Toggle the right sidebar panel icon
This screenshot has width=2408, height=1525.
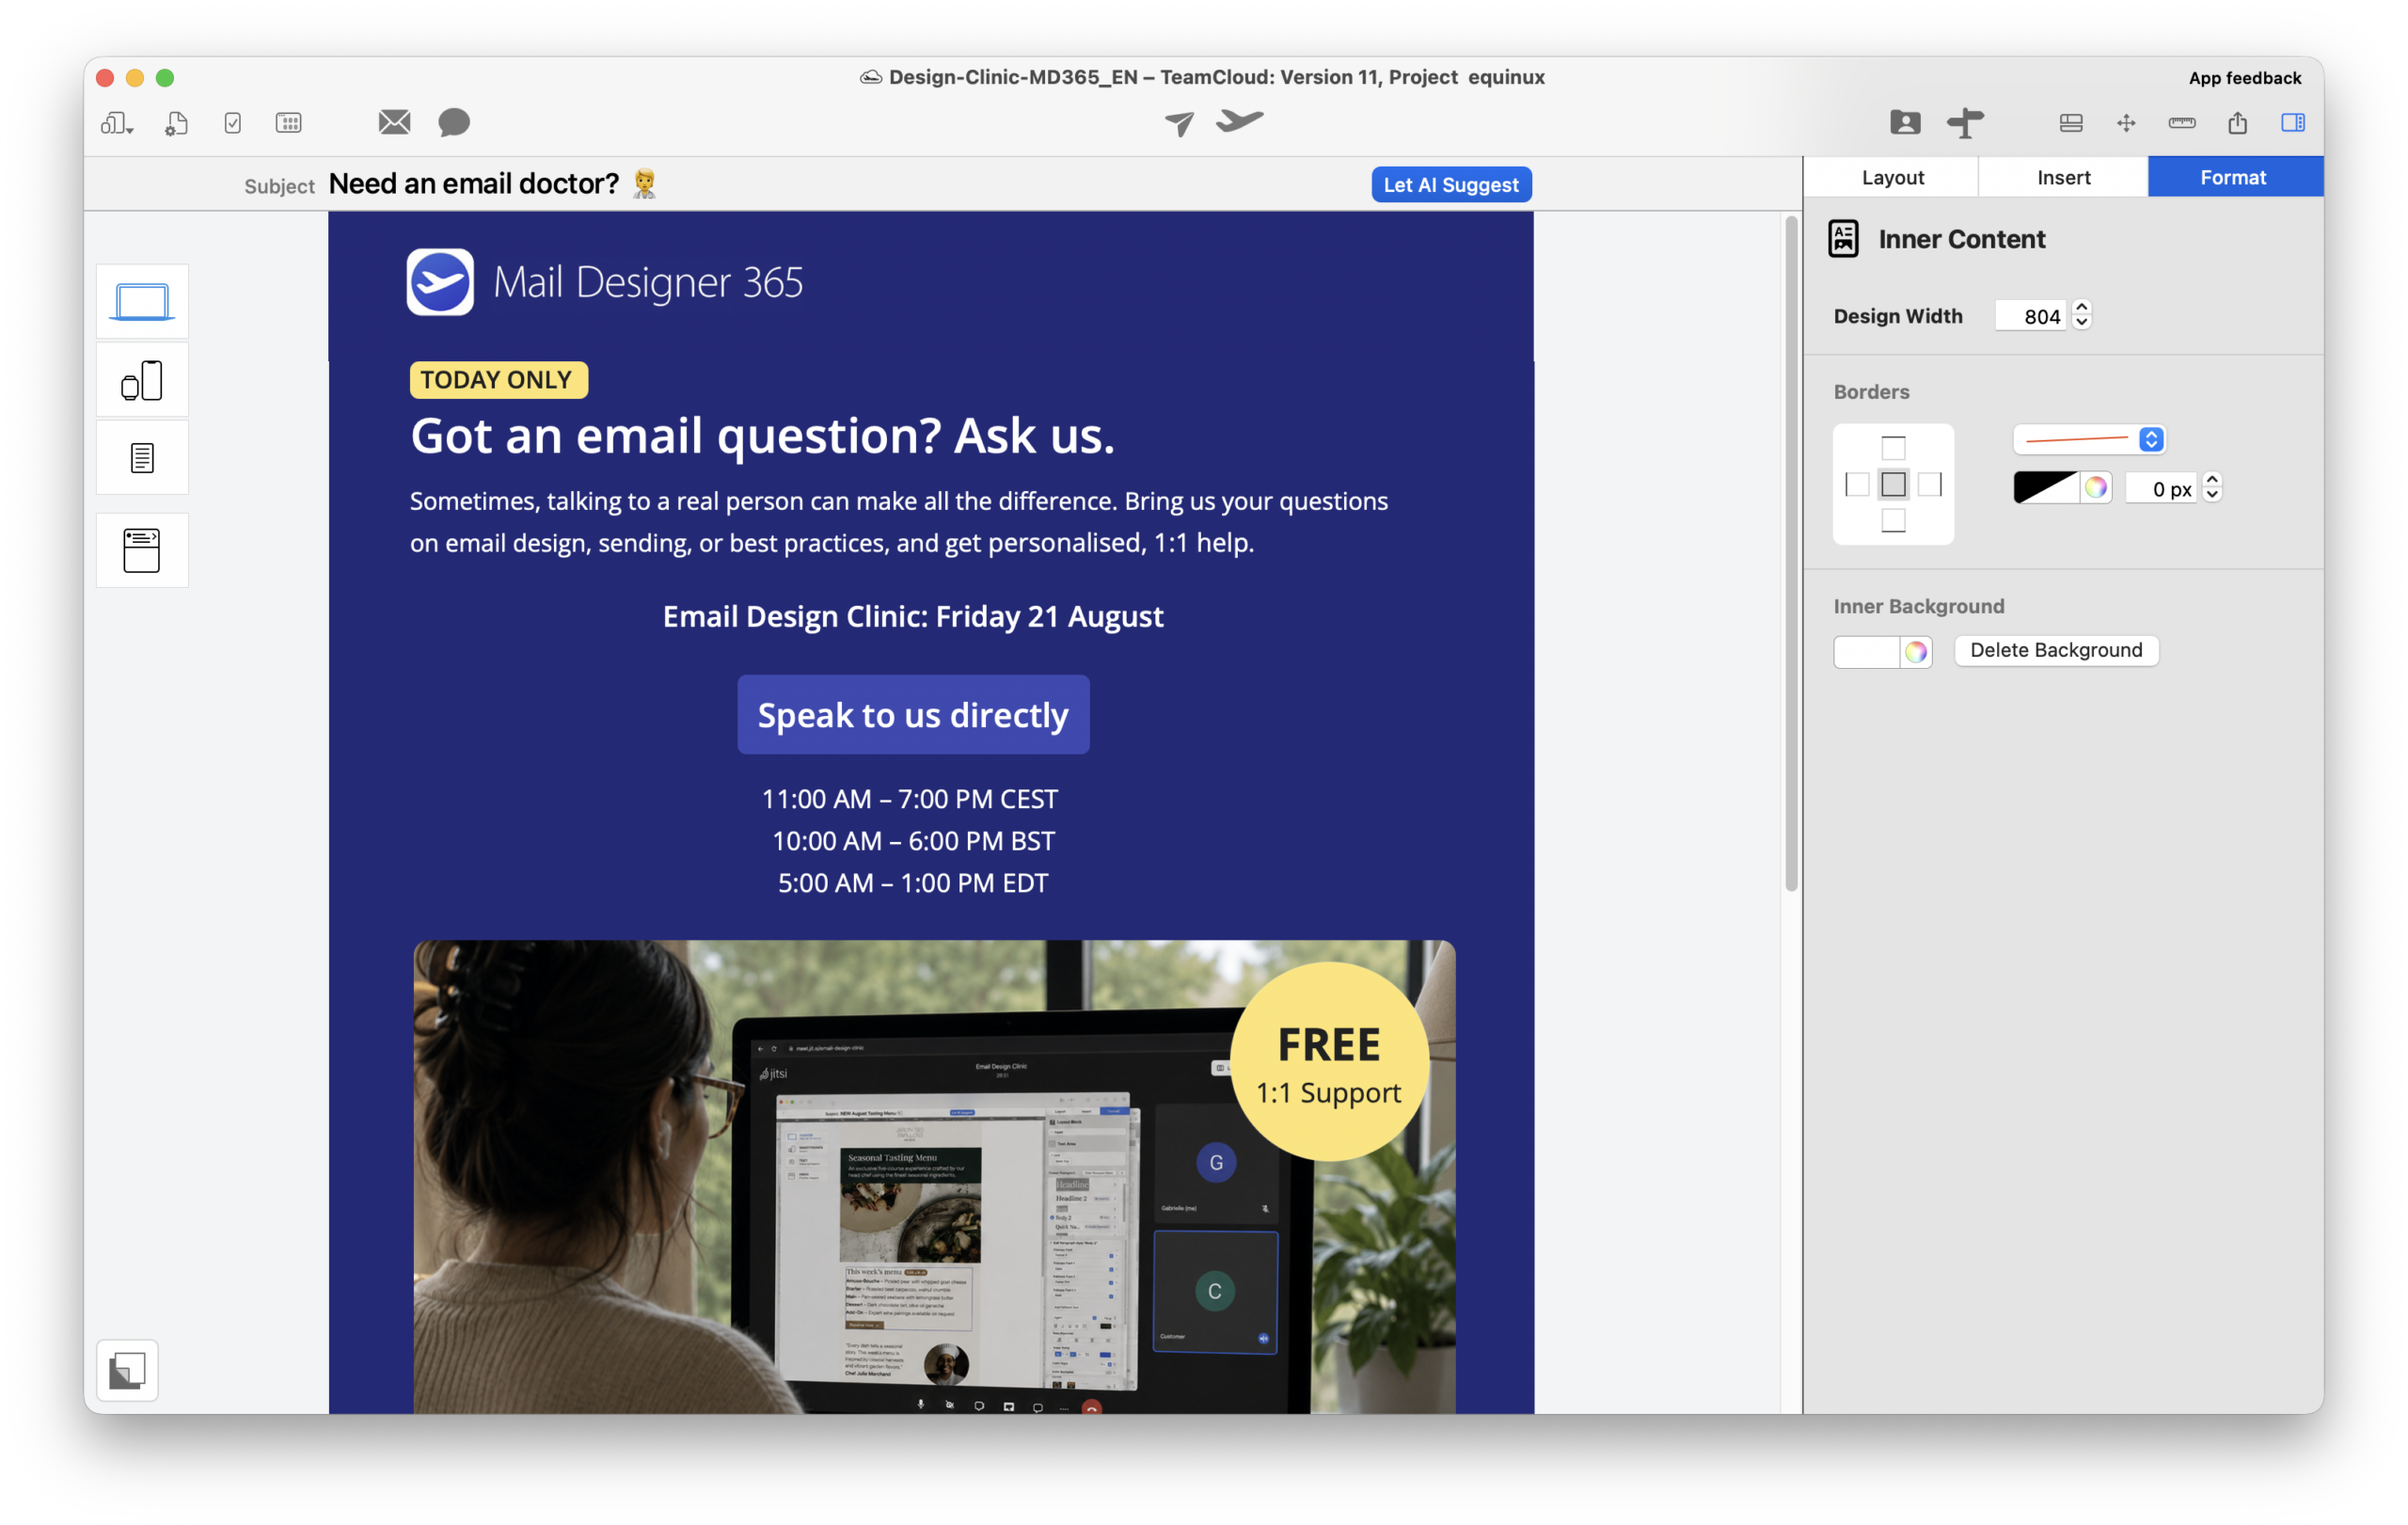[x=2293, y=122]
